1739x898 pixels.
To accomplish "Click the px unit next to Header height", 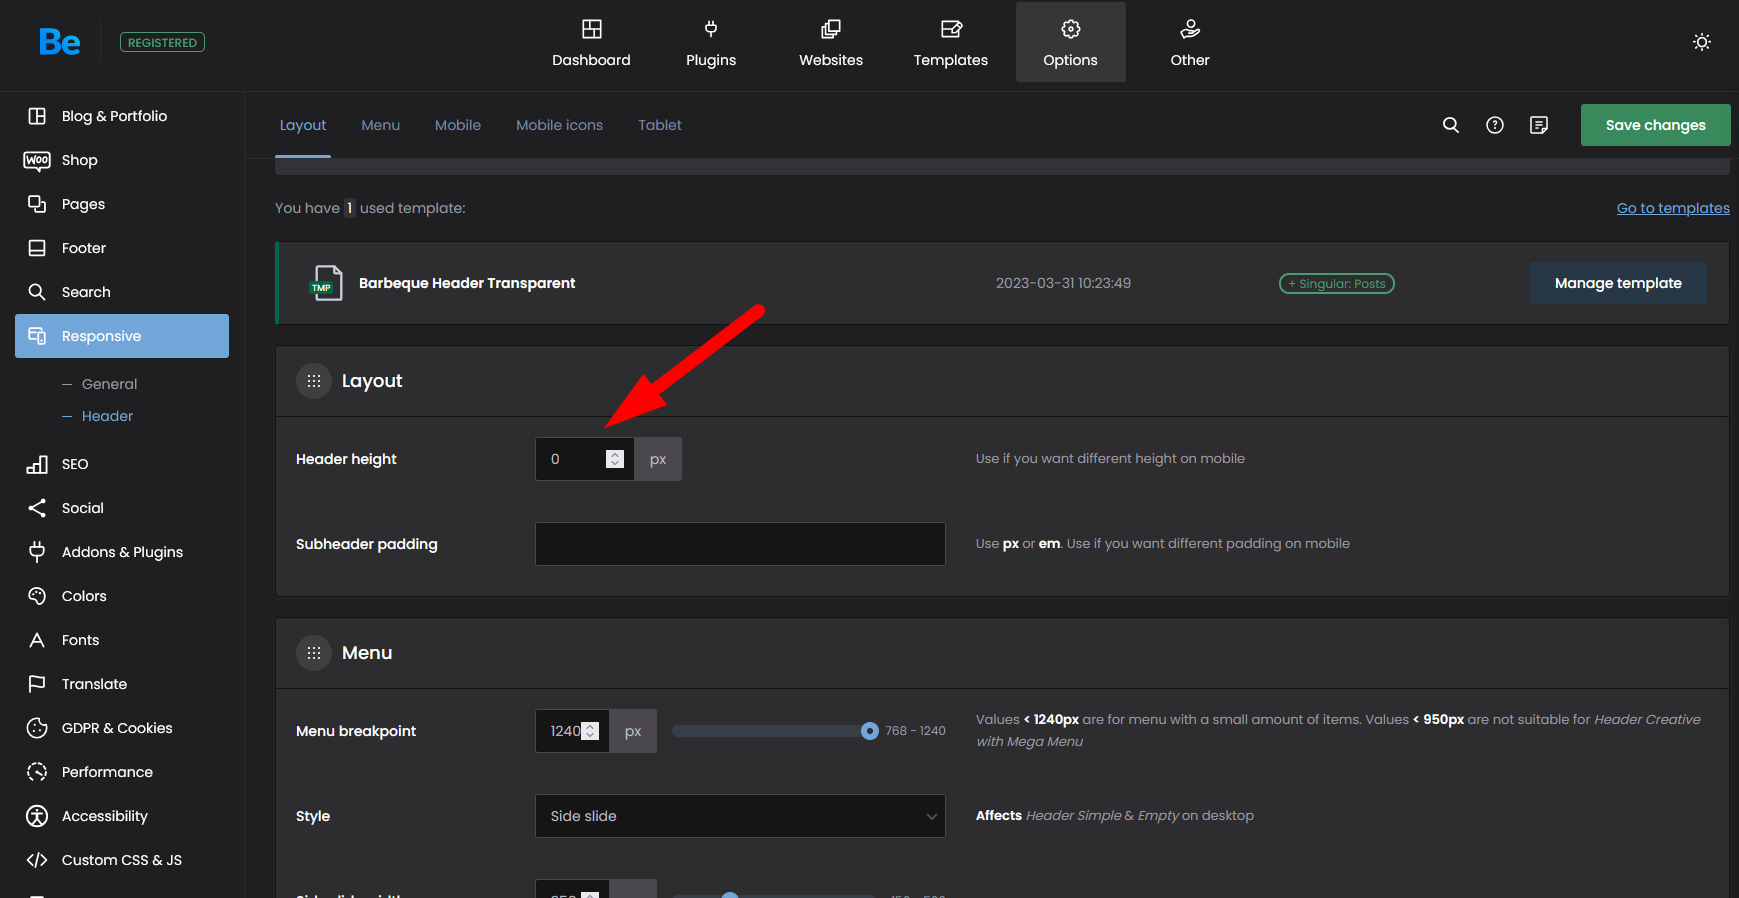I will click(x=658, y=459).
